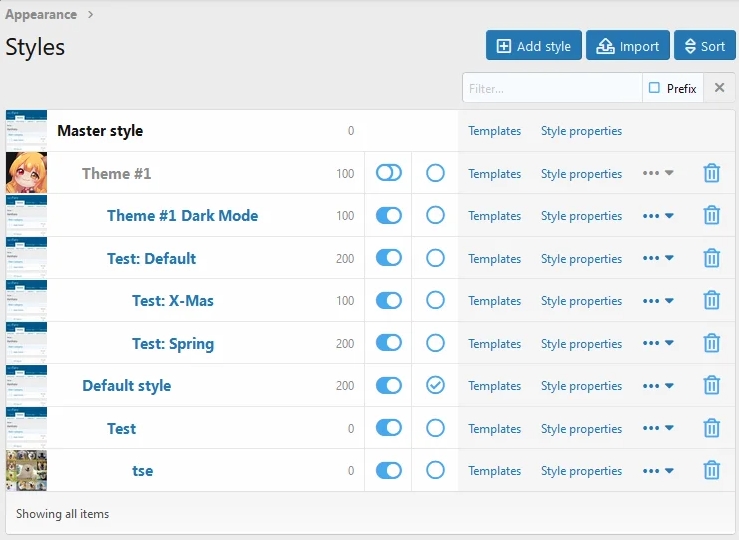This screenshot has width=739, height=540.
Task: Delete the tse style with trash icon
Action: coord(711,470)
